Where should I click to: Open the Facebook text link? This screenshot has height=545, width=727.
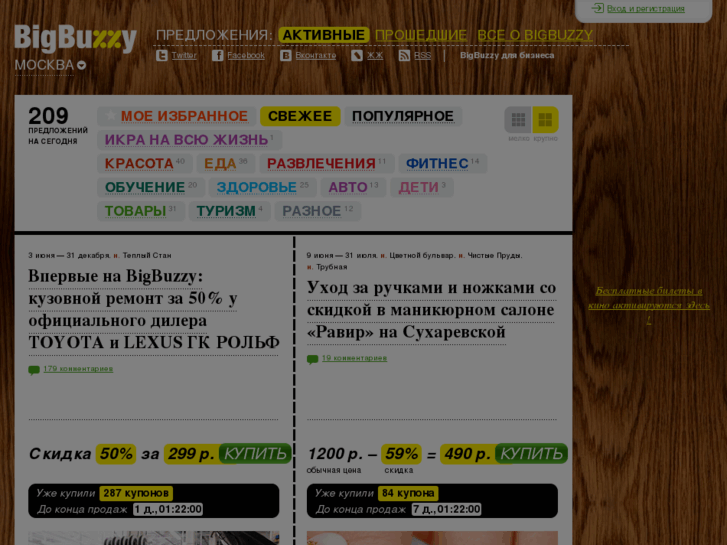coord(246,56)
